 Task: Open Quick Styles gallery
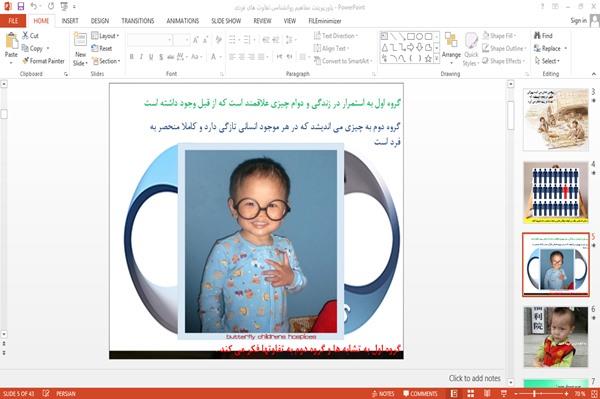[x=471, y=50]
